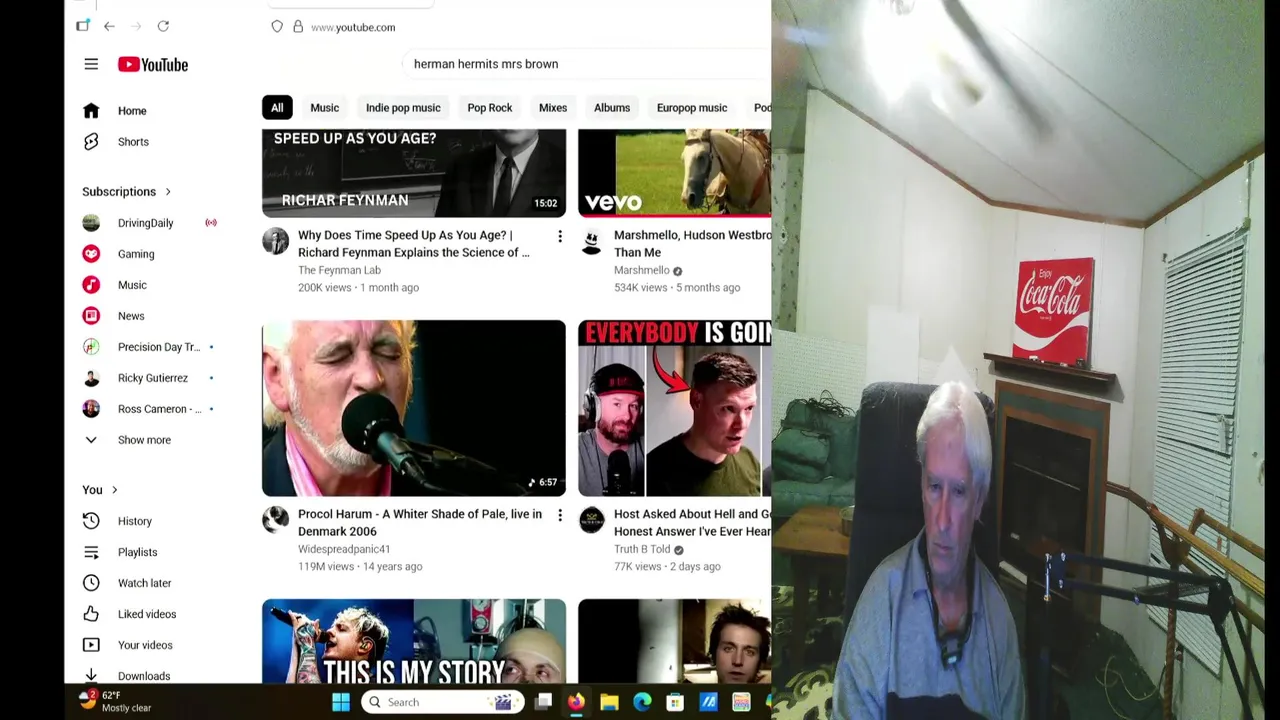Click the www.youtube.com address bar
This screenshot has height=720, width=1280.
353,27
